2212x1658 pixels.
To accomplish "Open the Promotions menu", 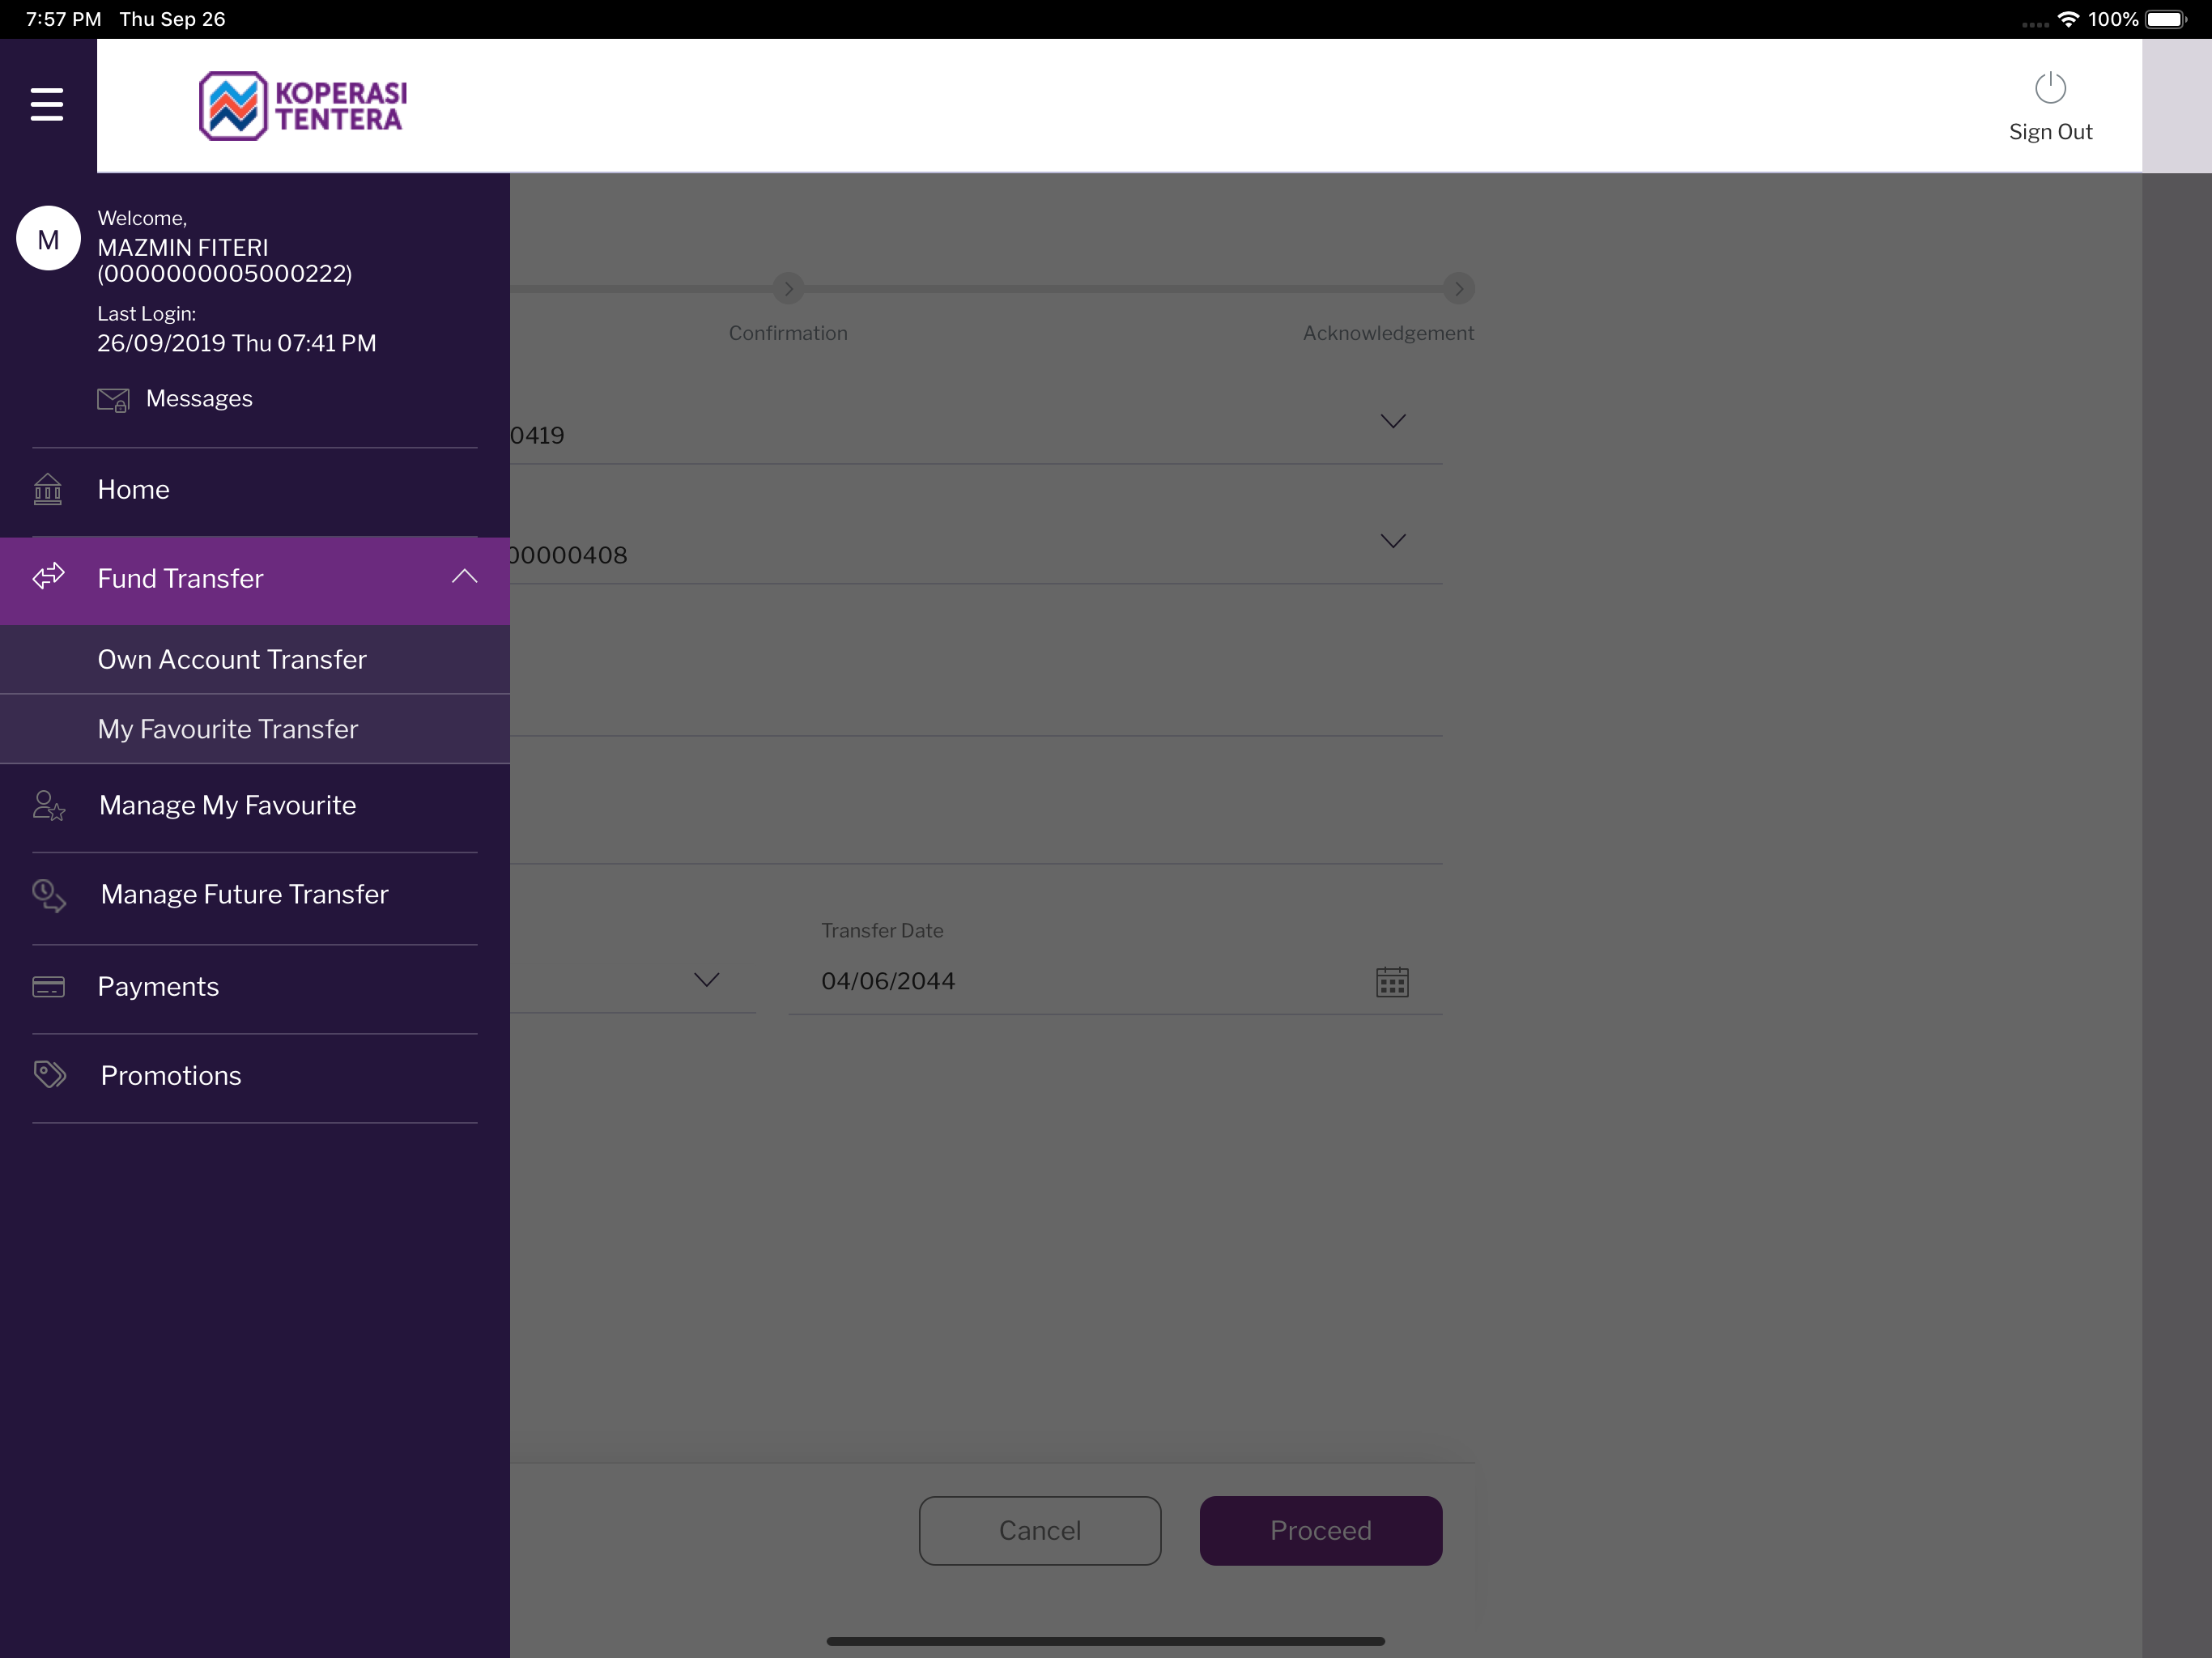I will (255, 1076).
